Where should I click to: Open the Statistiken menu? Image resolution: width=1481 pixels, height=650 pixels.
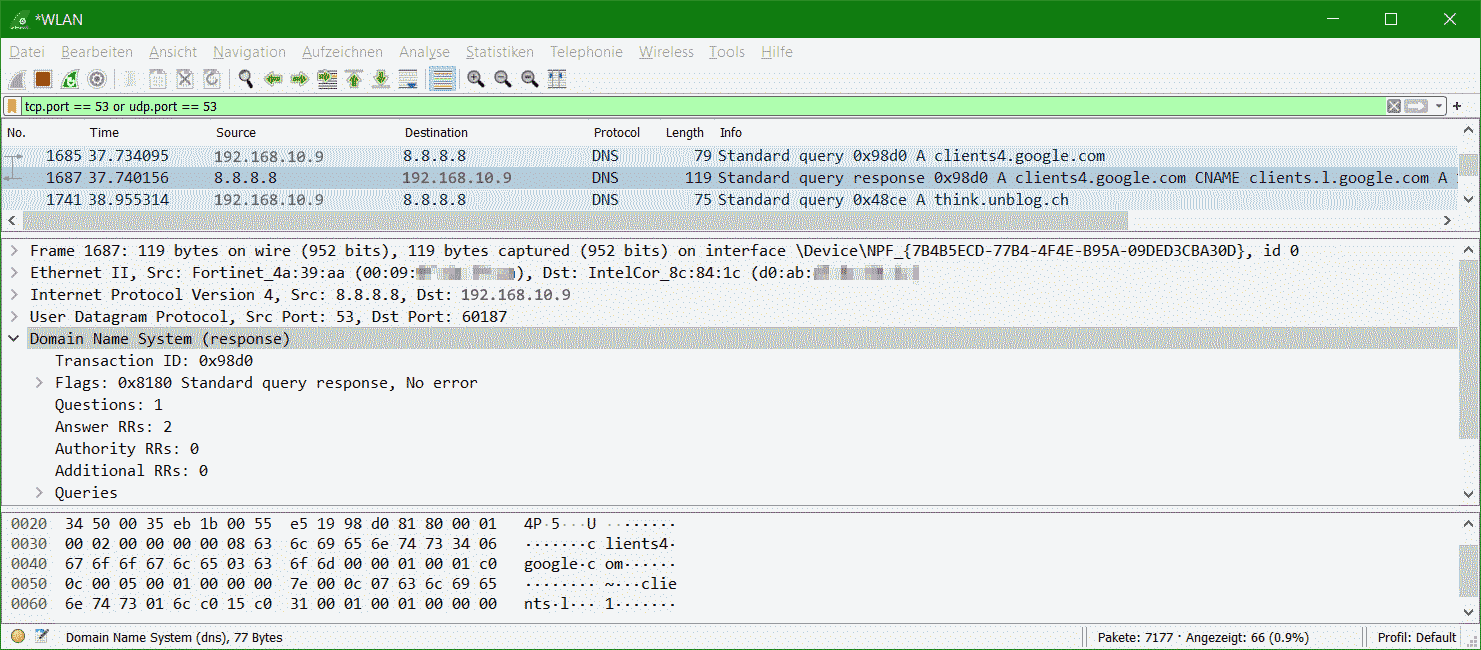point(499,52)
